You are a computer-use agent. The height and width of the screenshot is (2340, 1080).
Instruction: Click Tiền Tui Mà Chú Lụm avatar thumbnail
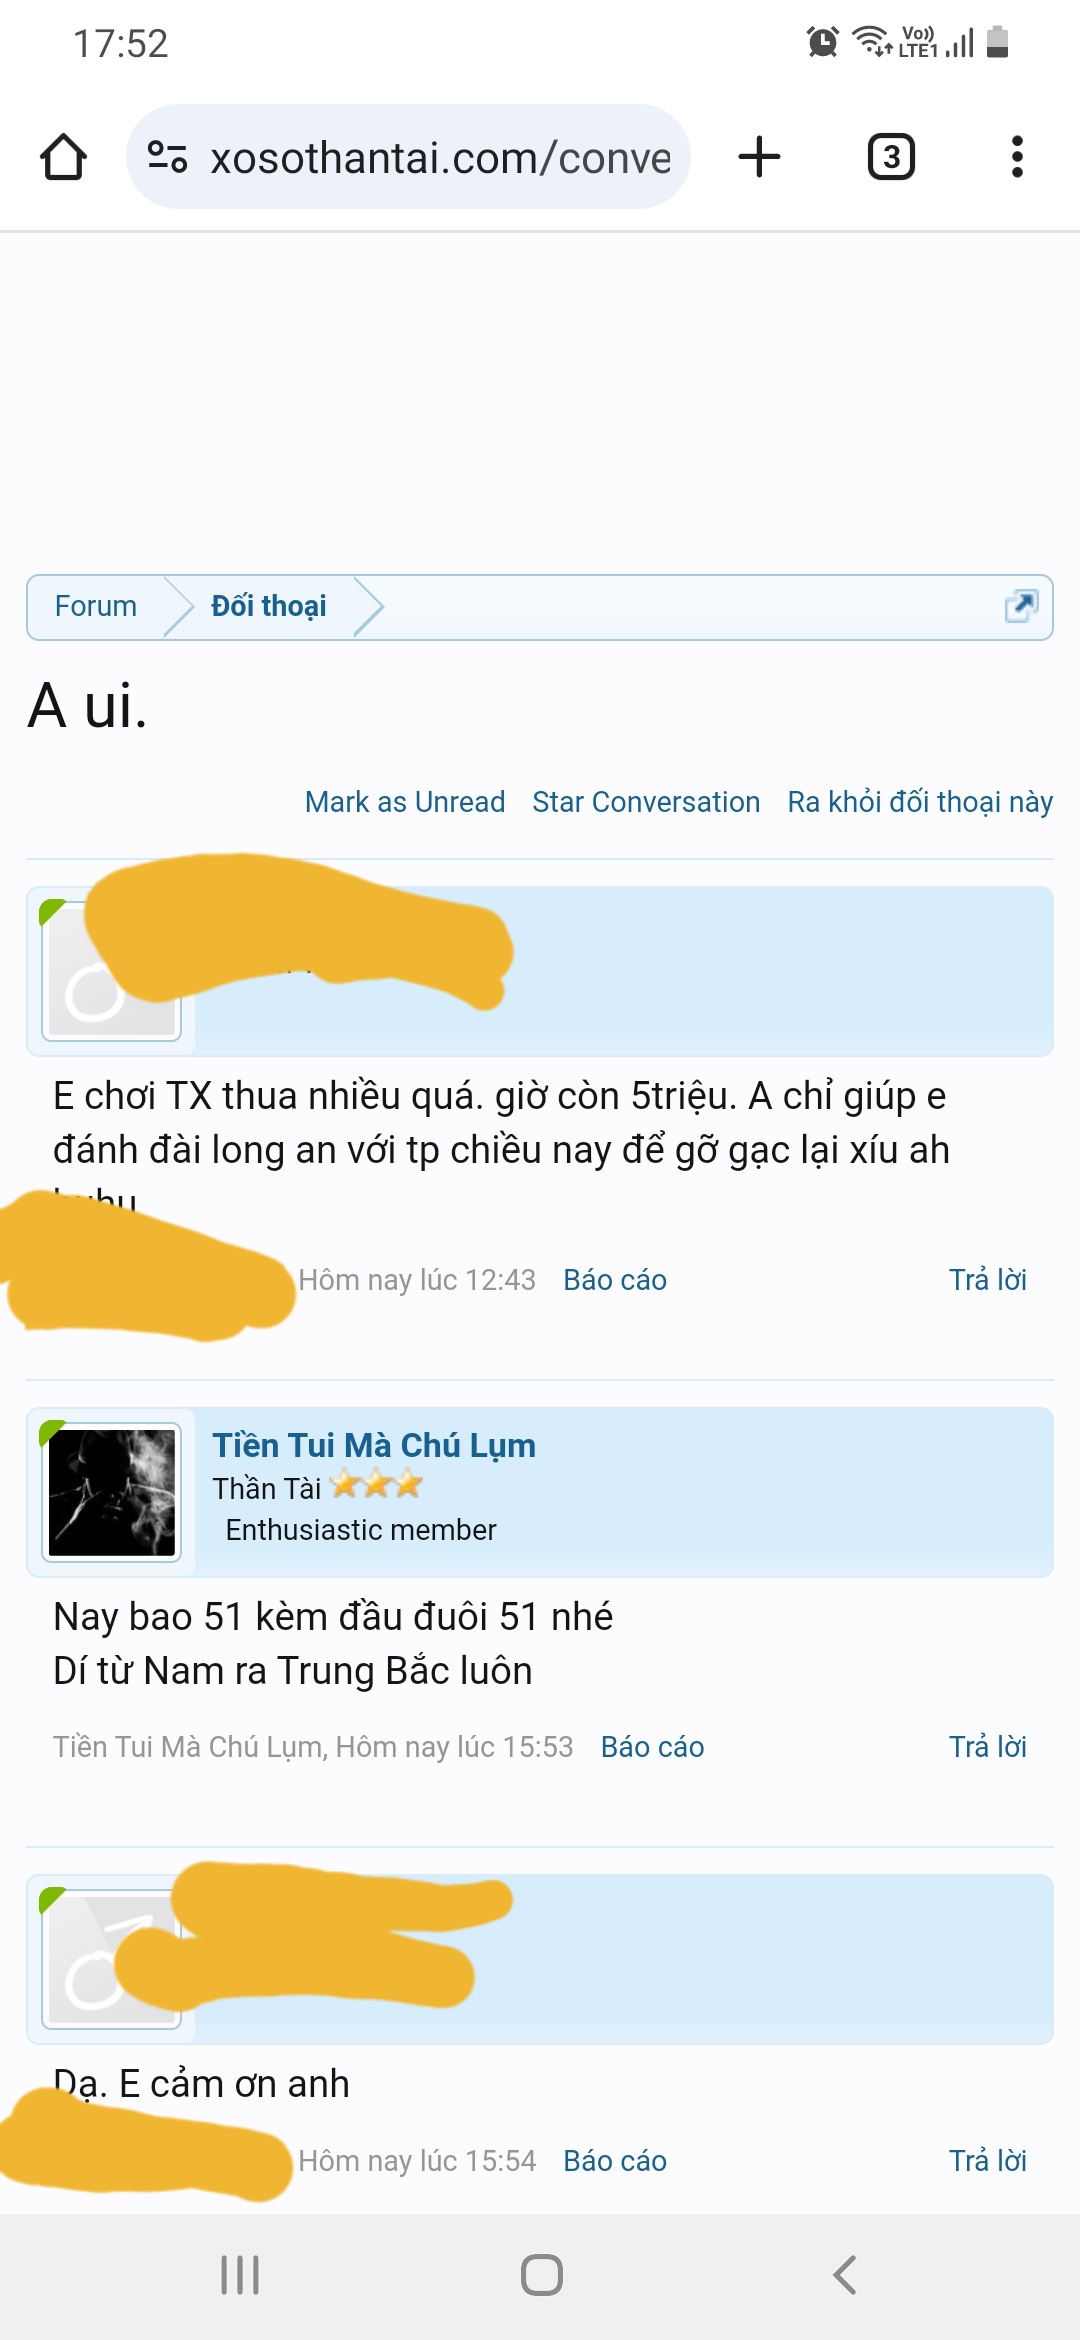[x=112, y=1492]
